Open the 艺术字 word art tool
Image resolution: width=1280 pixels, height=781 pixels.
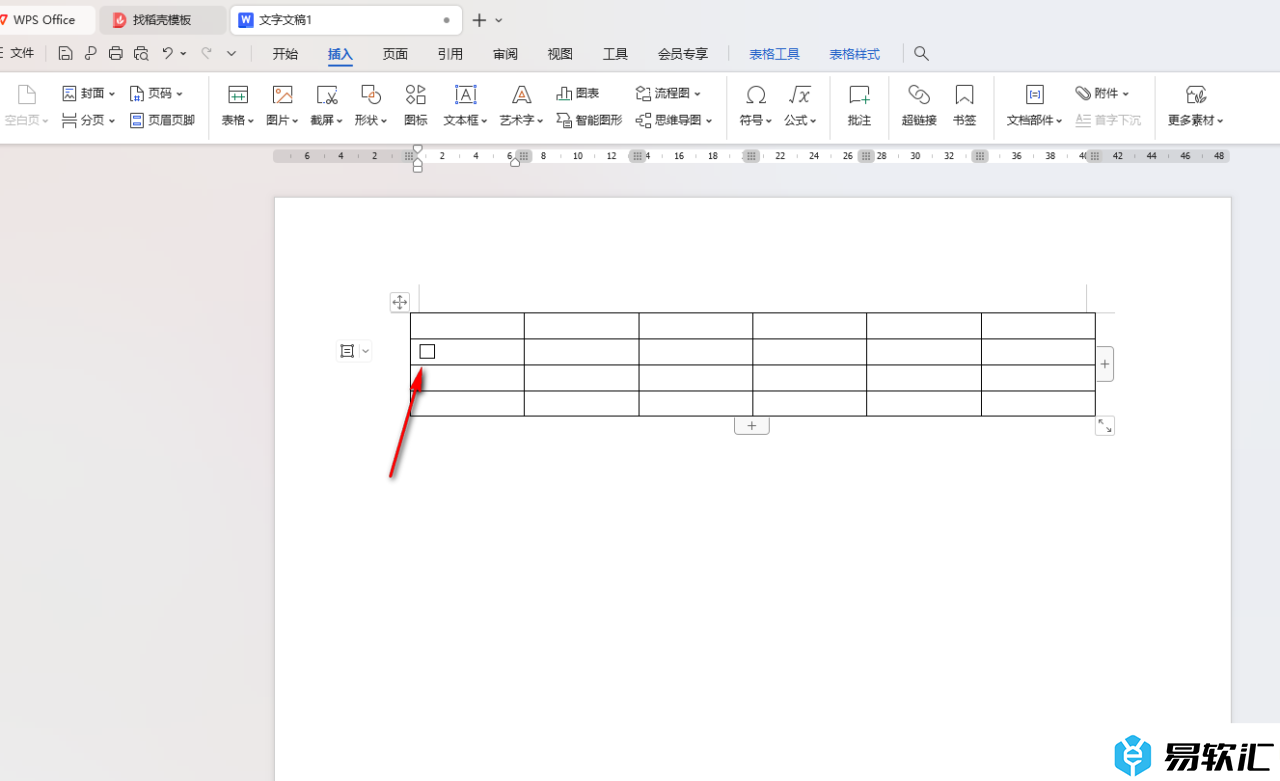pyautogui.click(x=522, y=106)
